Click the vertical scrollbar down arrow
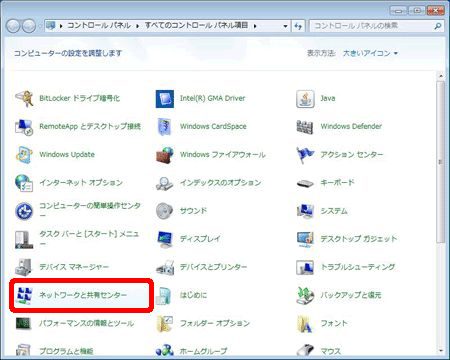 coord(441,351)
